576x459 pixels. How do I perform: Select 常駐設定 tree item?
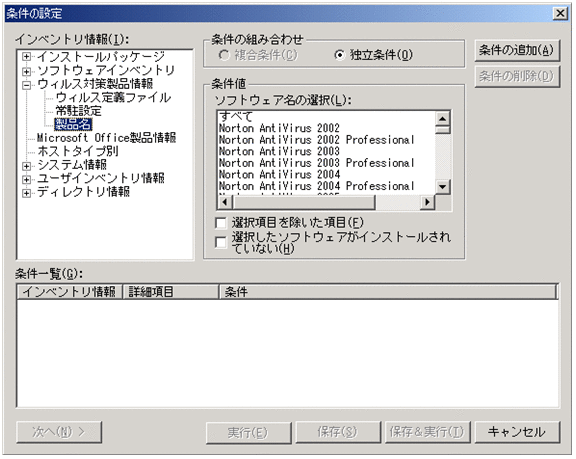point(78,111)
